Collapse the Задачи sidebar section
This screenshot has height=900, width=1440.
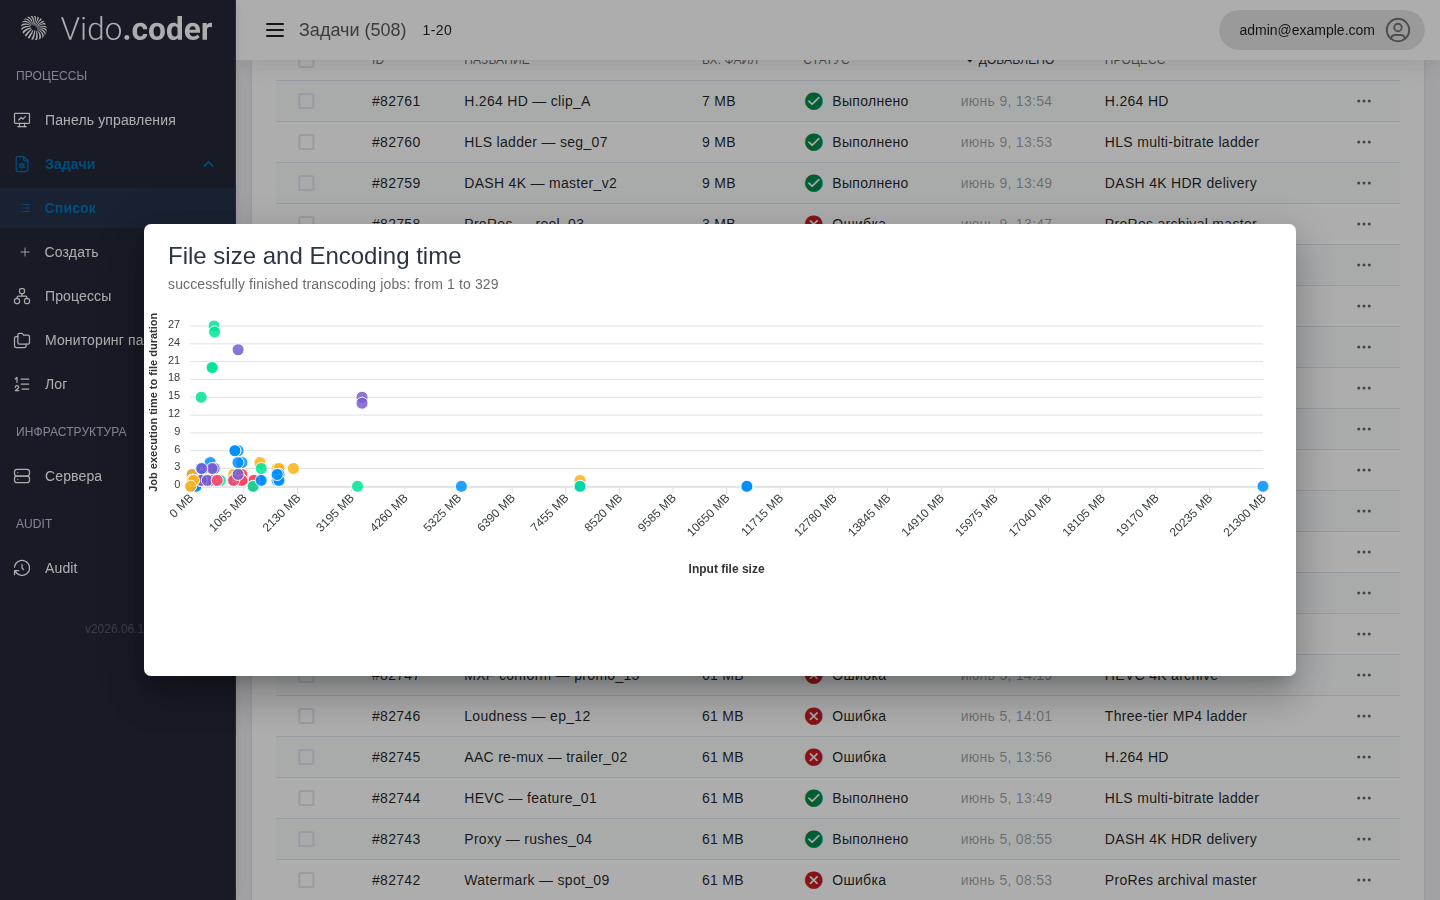[208, 164]
